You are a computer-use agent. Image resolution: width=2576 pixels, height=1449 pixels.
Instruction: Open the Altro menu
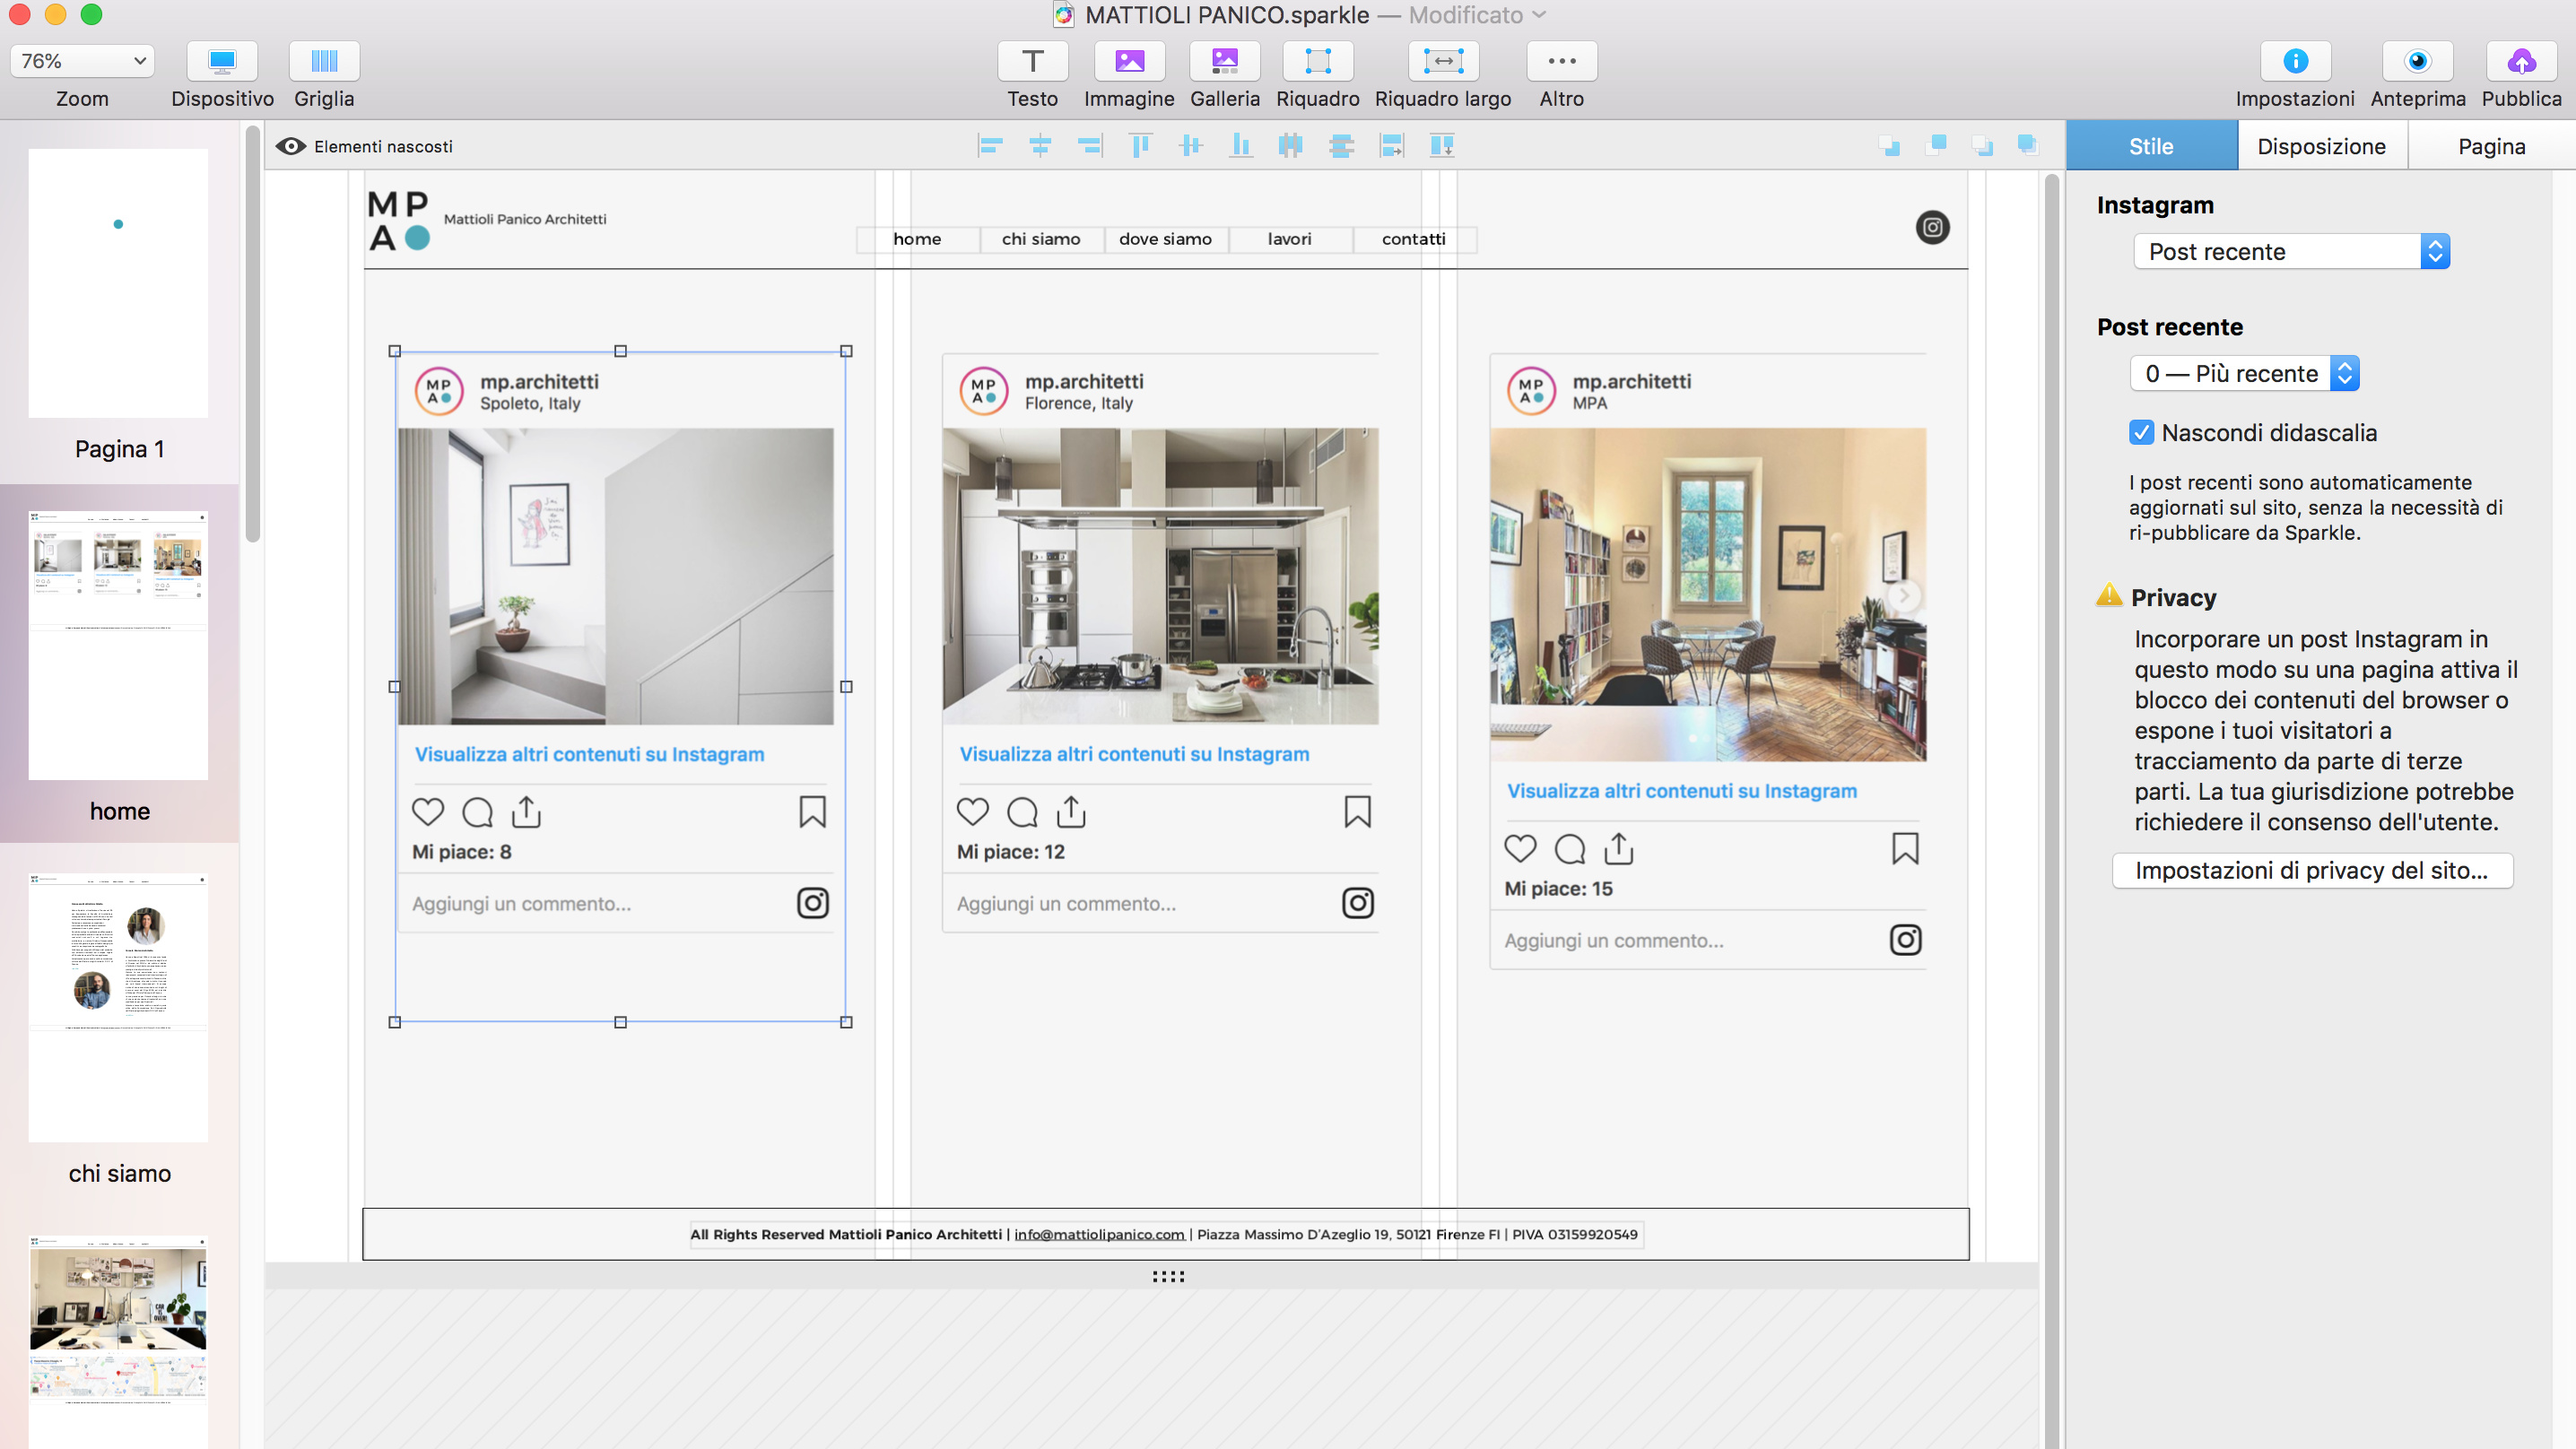pyautogui.click(x=1561, y=61)
